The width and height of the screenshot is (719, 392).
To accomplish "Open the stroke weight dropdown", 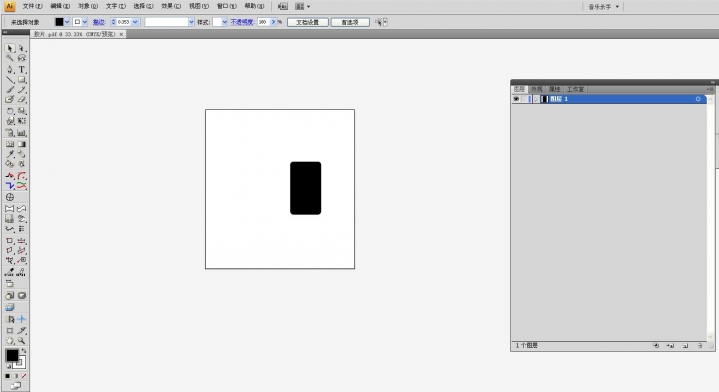I will (135, 22).
